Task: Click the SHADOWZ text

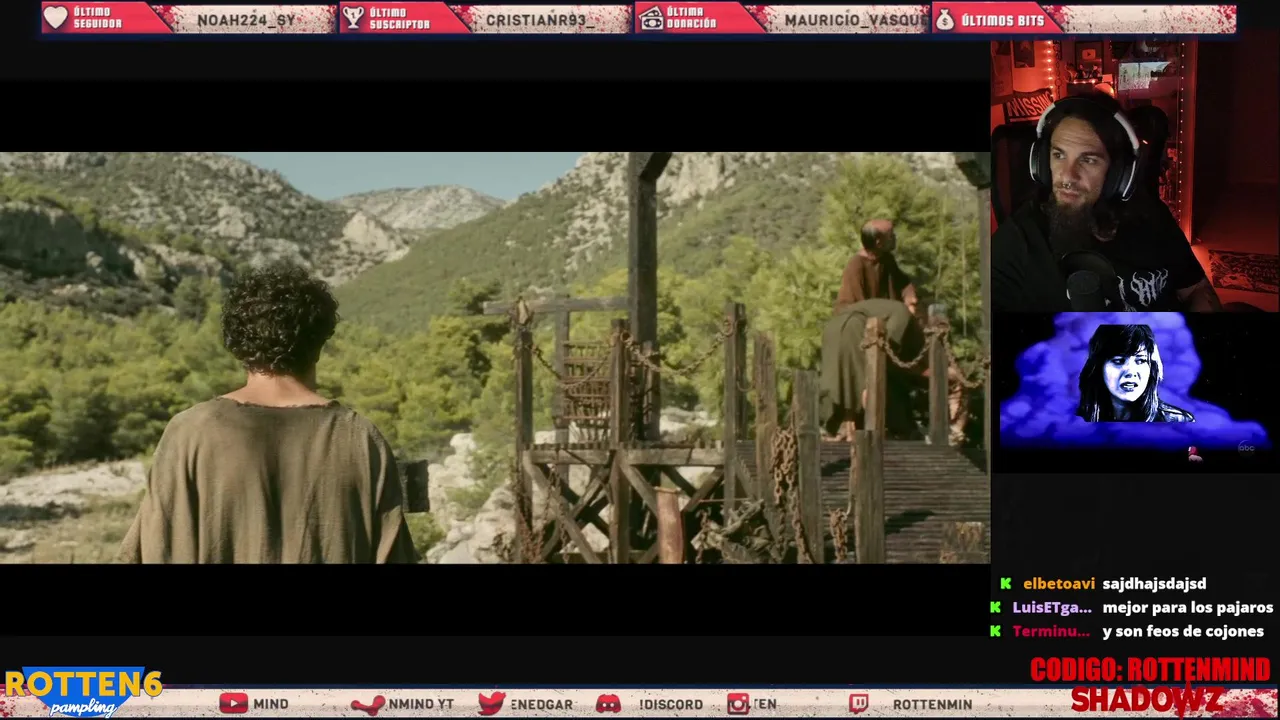Action: point(1146,700)
